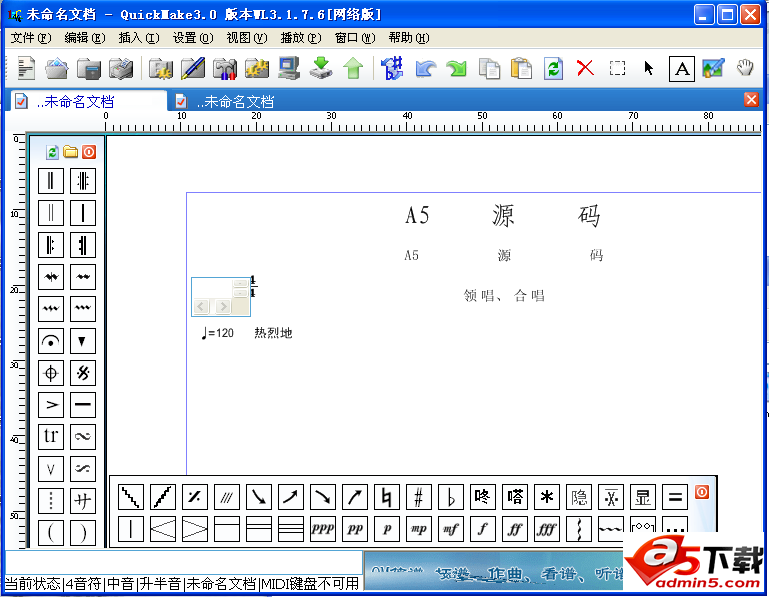The width and height of the screenshot is (769, 597).
Task: Close the document tab with red X
Action: [x=751, y=100]
